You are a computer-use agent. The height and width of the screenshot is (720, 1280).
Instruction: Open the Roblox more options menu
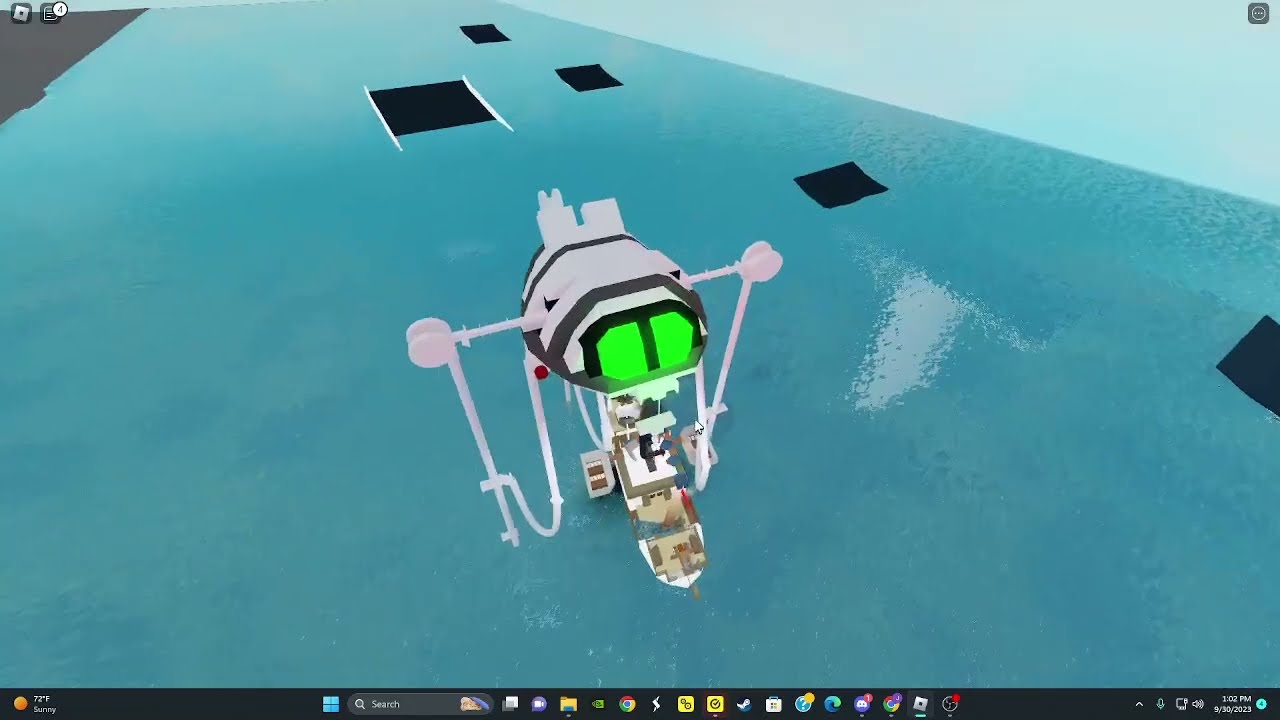[1259, 13]
